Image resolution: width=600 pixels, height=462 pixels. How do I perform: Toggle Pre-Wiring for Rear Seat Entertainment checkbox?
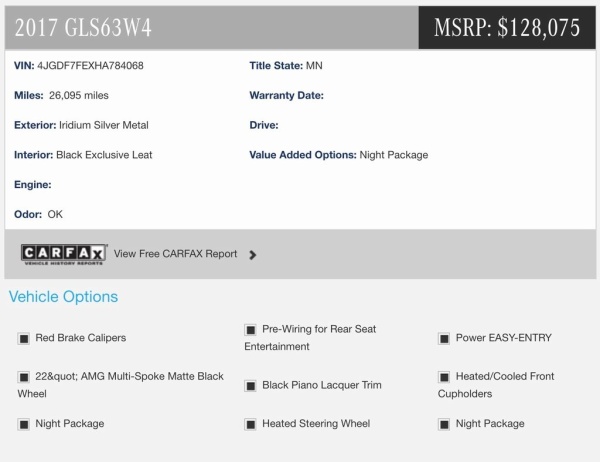[x=250, y=330]
